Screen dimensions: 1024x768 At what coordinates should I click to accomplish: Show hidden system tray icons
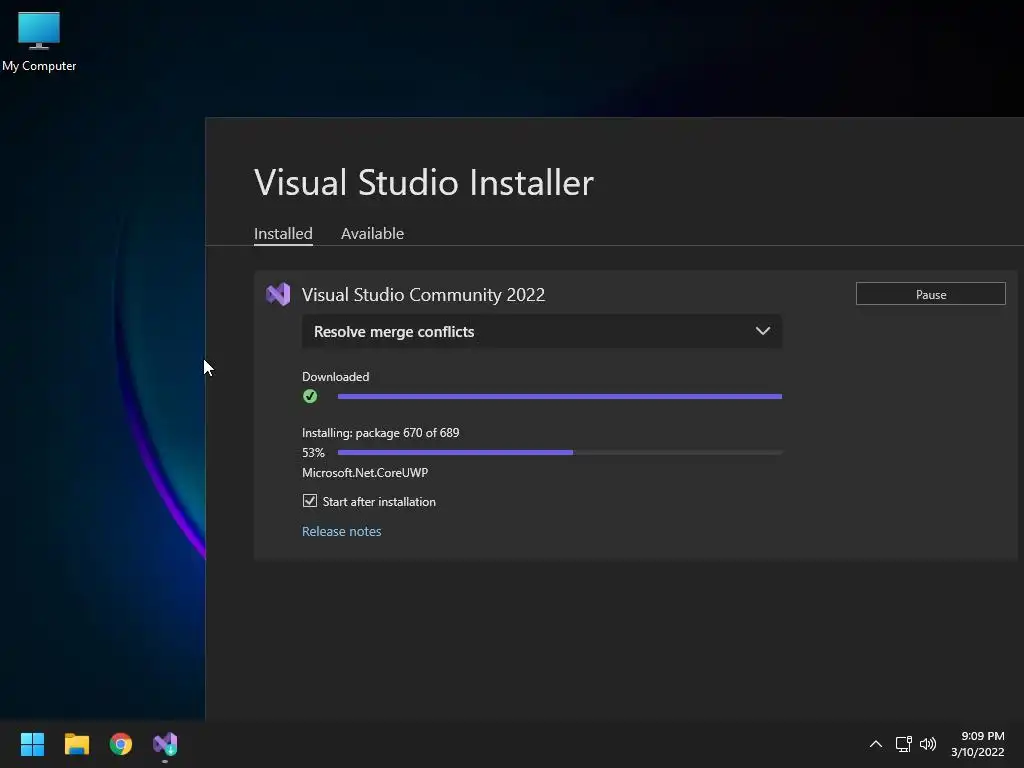click(x=876, y=744)
